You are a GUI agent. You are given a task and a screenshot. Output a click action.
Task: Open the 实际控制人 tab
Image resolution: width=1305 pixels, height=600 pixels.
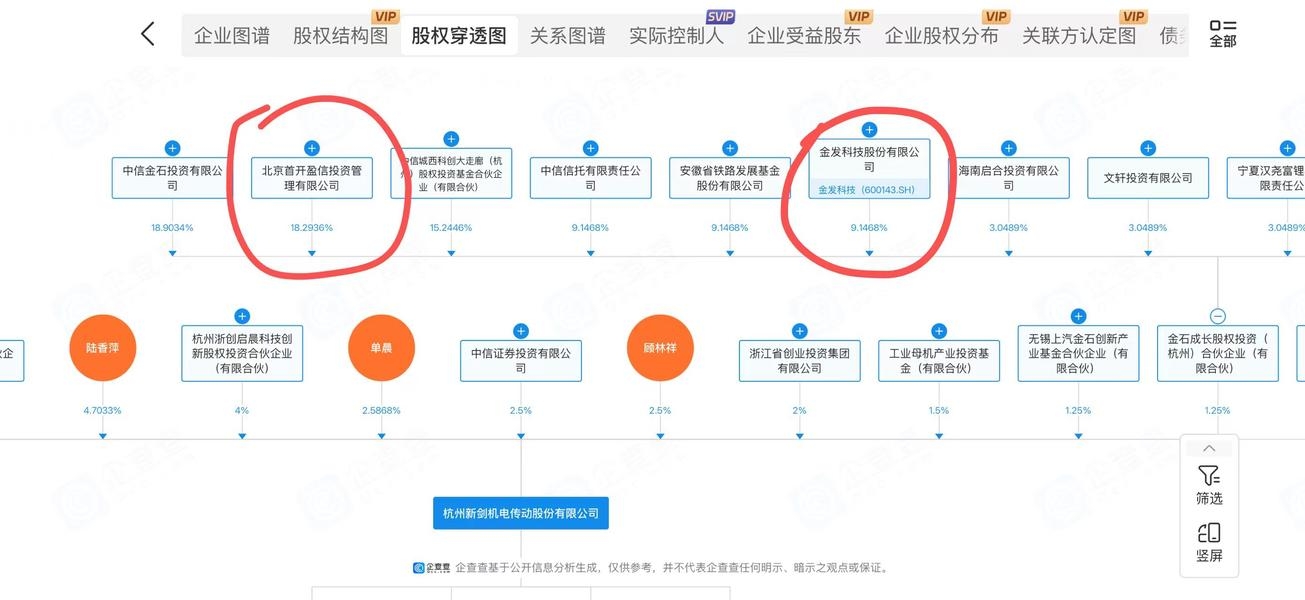tap(676, 36)
